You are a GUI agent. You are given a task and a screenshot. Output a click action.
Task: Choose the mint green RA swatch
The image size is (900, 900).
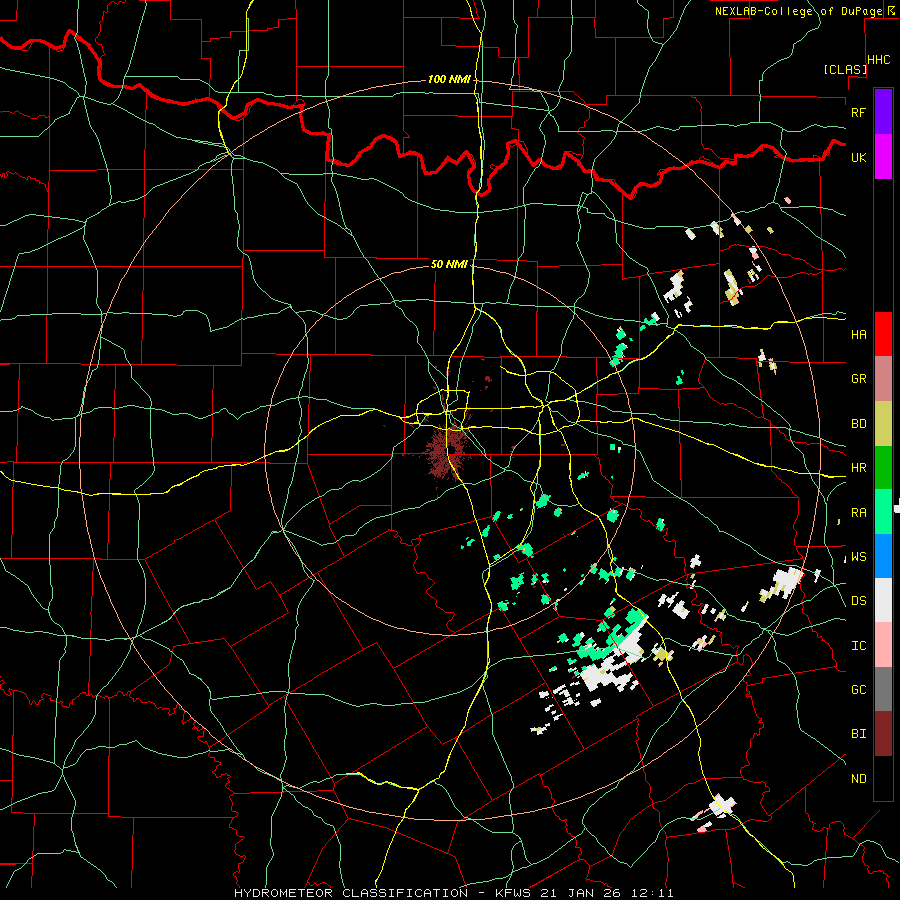[x=883, y=512]
